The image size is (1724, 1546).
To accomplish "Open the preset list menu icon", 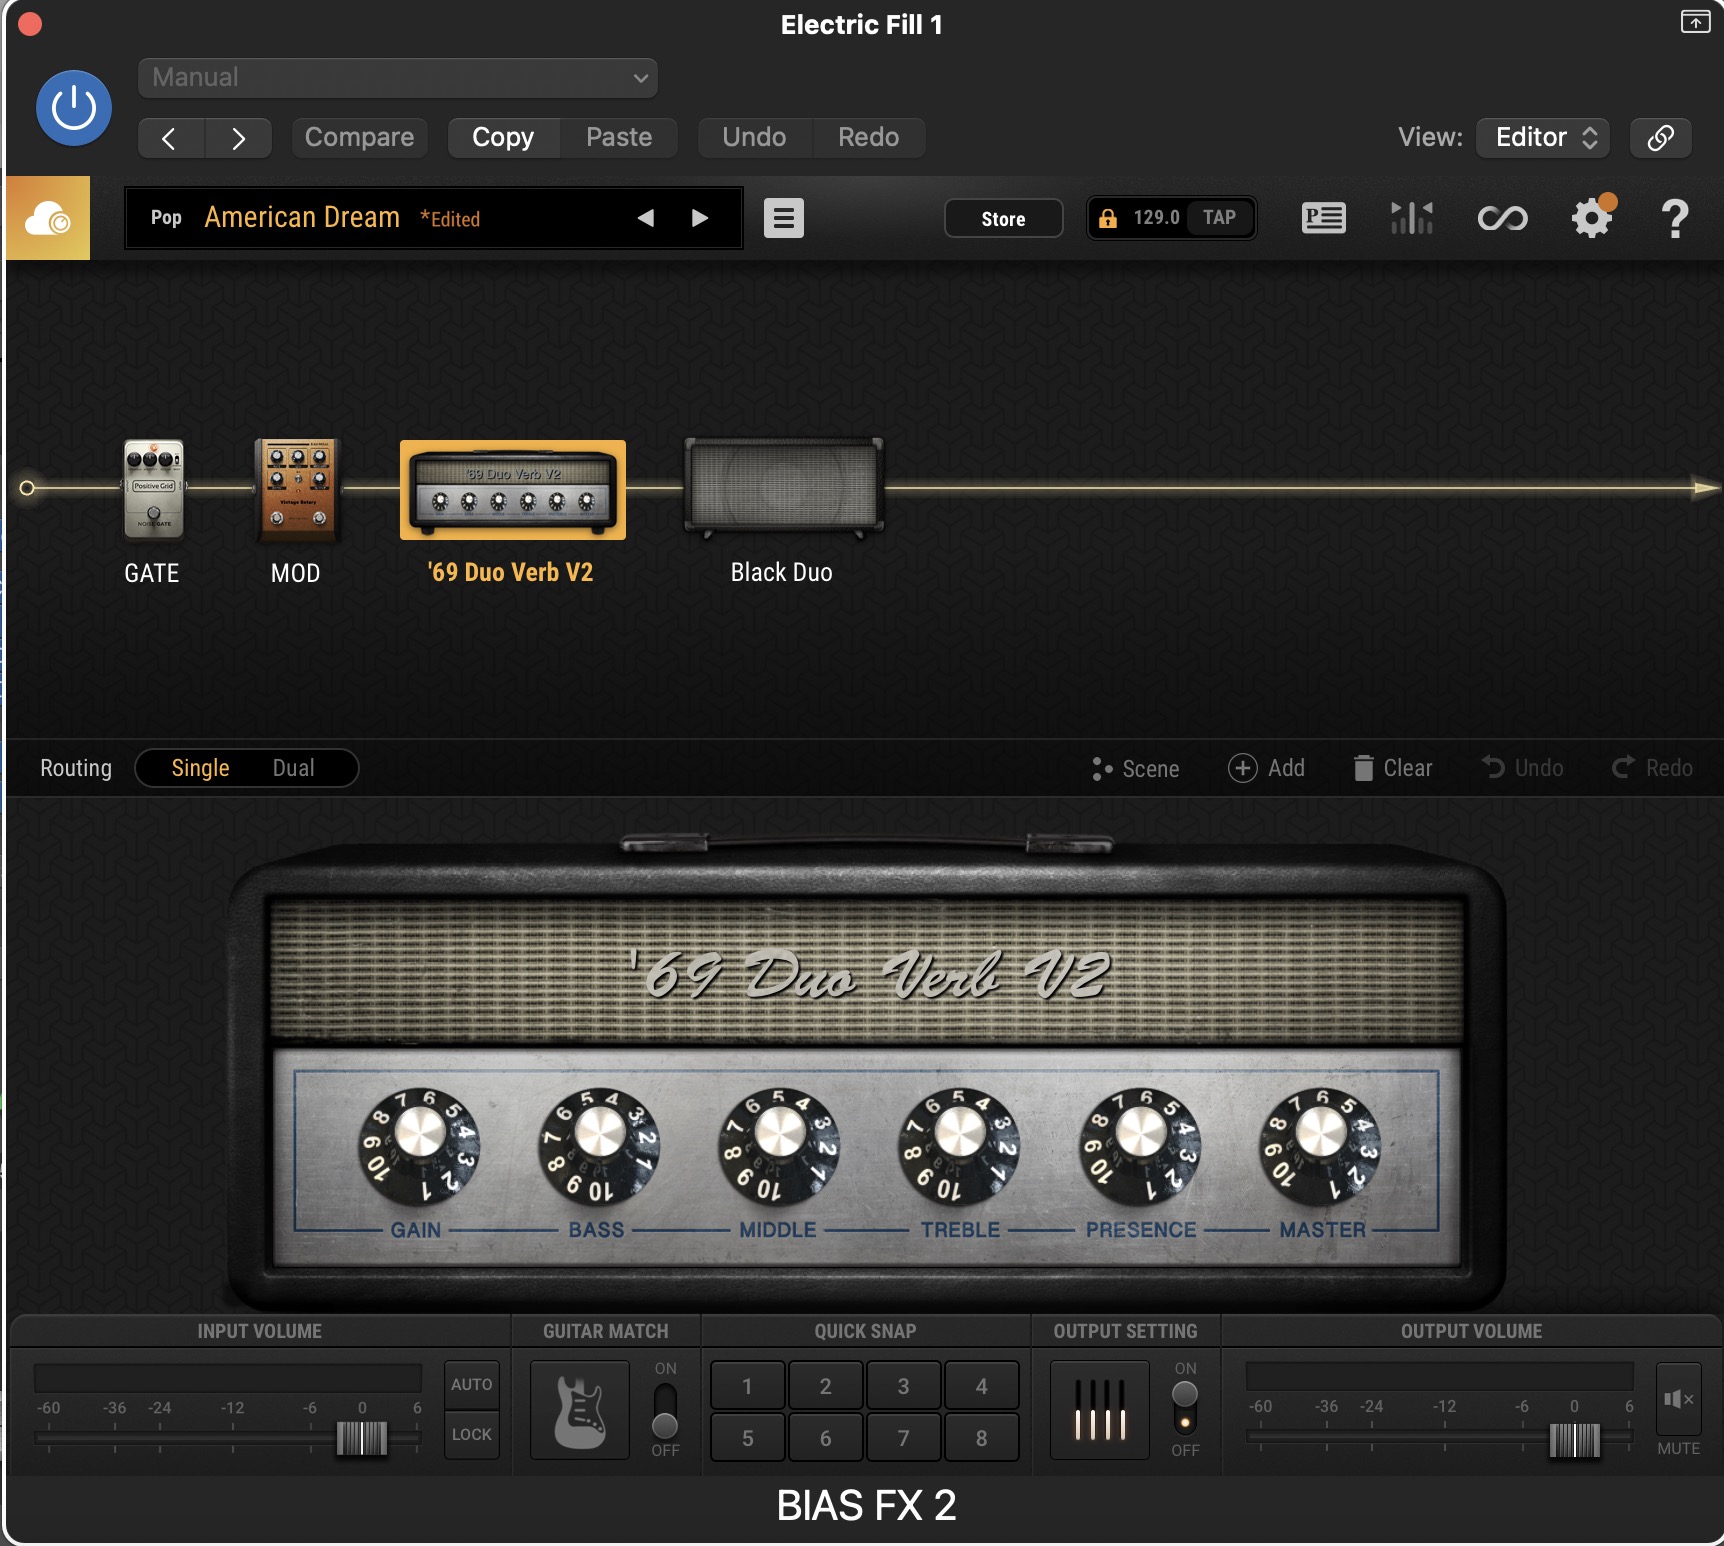I will tap(784, 218).
